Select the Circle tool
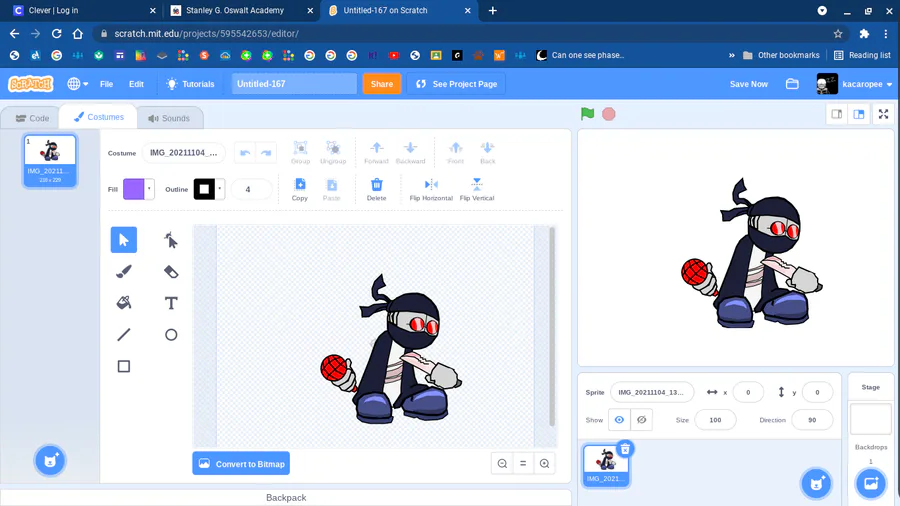Screen dimensions: 900x506 pos(170,334)
